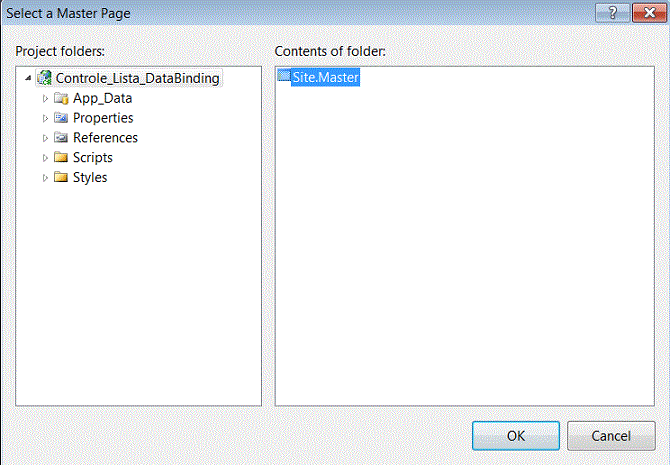Click the Scripts folder icon

tap(61, 157)
